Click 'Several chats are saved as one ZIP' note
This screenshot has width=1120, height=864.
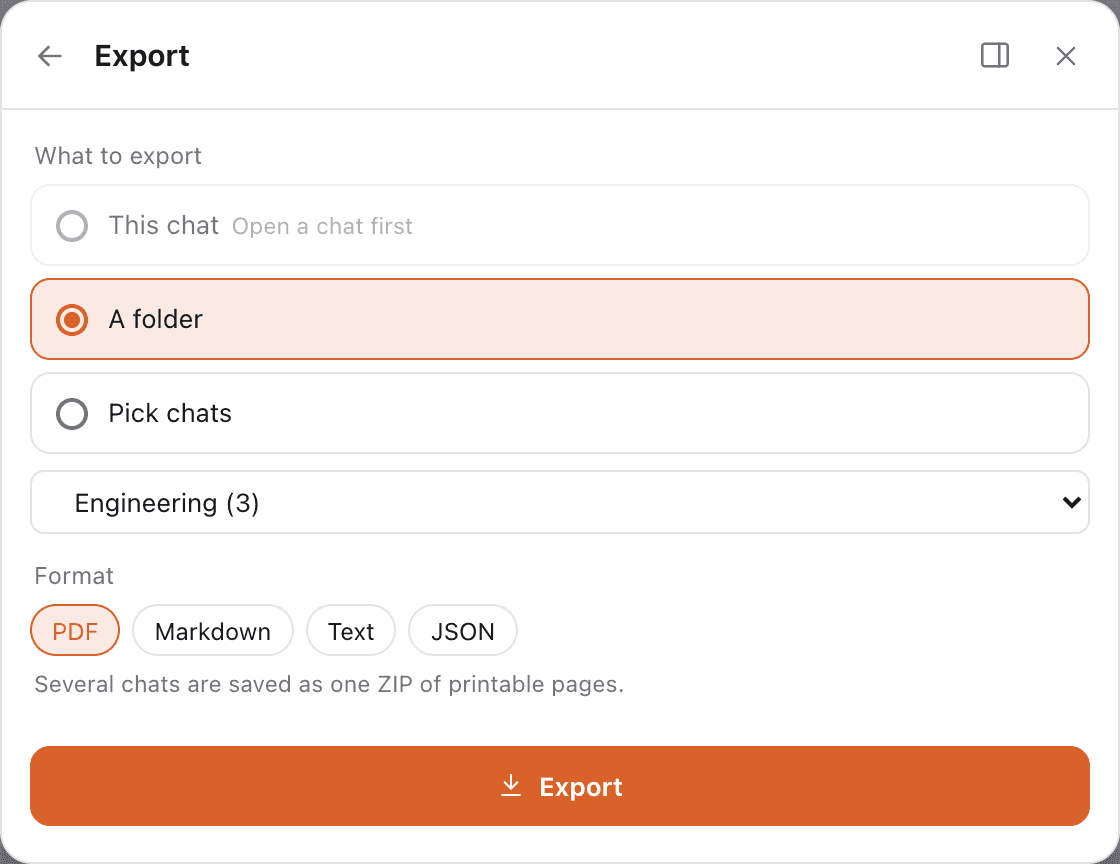pyautogui.click(x=329, y=684)
